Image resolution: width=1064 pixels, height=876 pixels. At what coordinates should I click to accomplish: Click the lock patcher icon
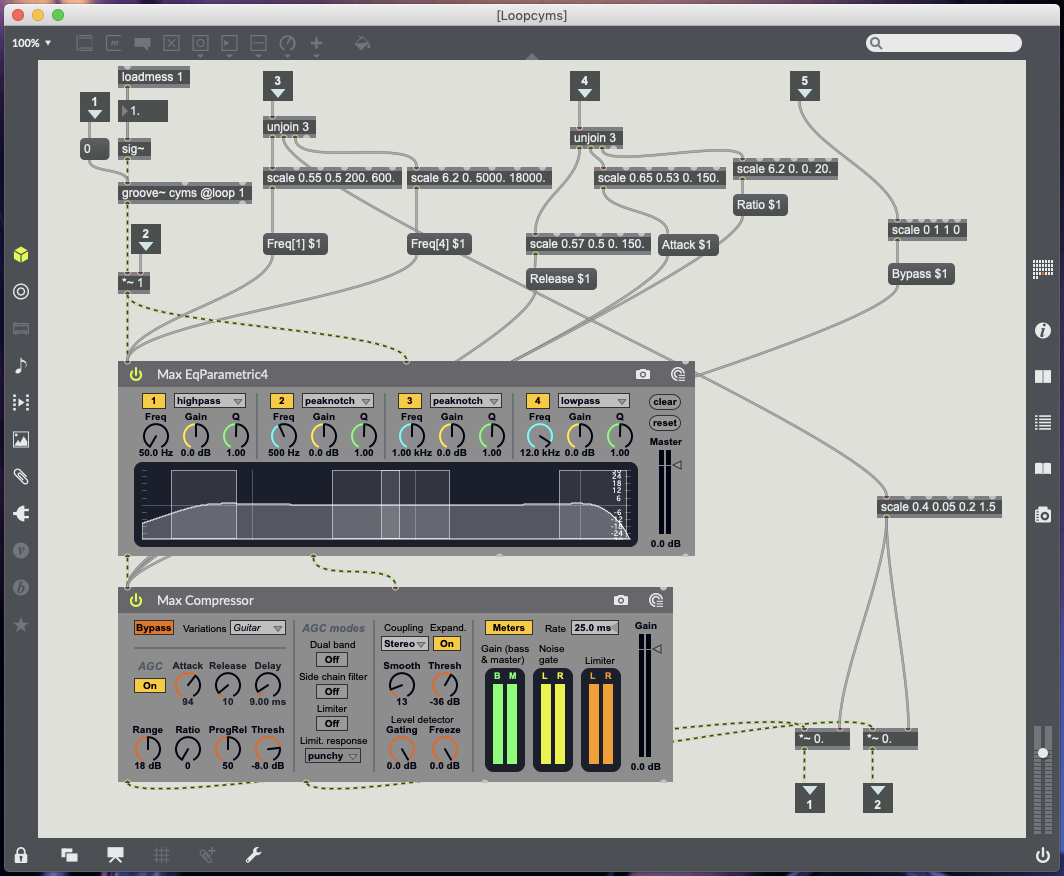(21, 855)
